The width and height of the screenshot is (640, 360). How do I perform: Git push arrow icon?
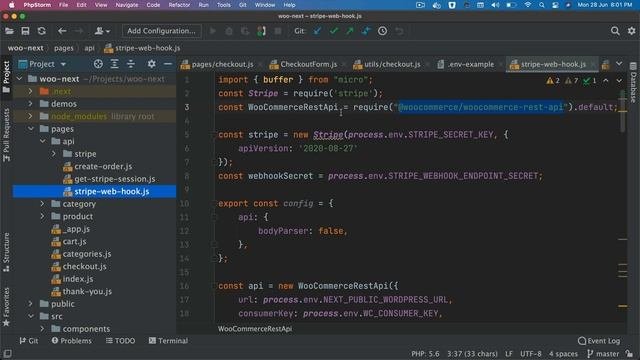(x=350, y=31)
